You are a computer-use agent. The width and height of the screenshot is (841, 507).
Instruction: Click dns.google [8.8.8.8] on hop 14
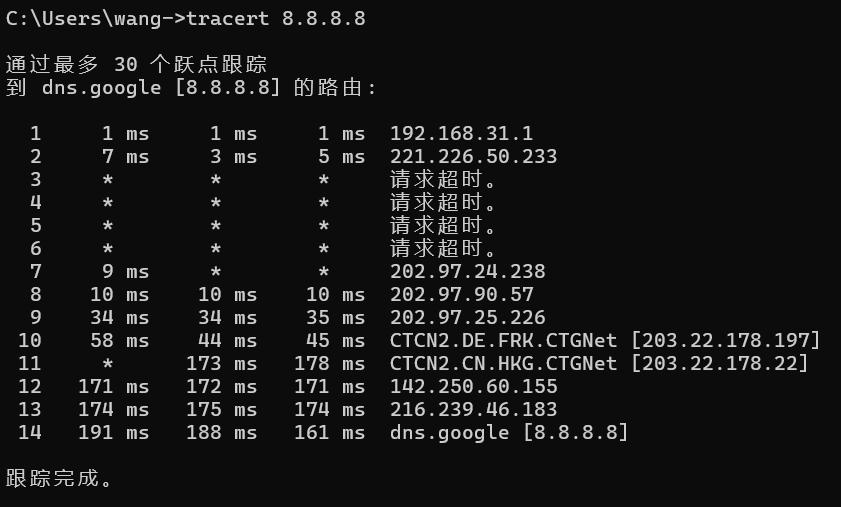(x=508, y=432)
